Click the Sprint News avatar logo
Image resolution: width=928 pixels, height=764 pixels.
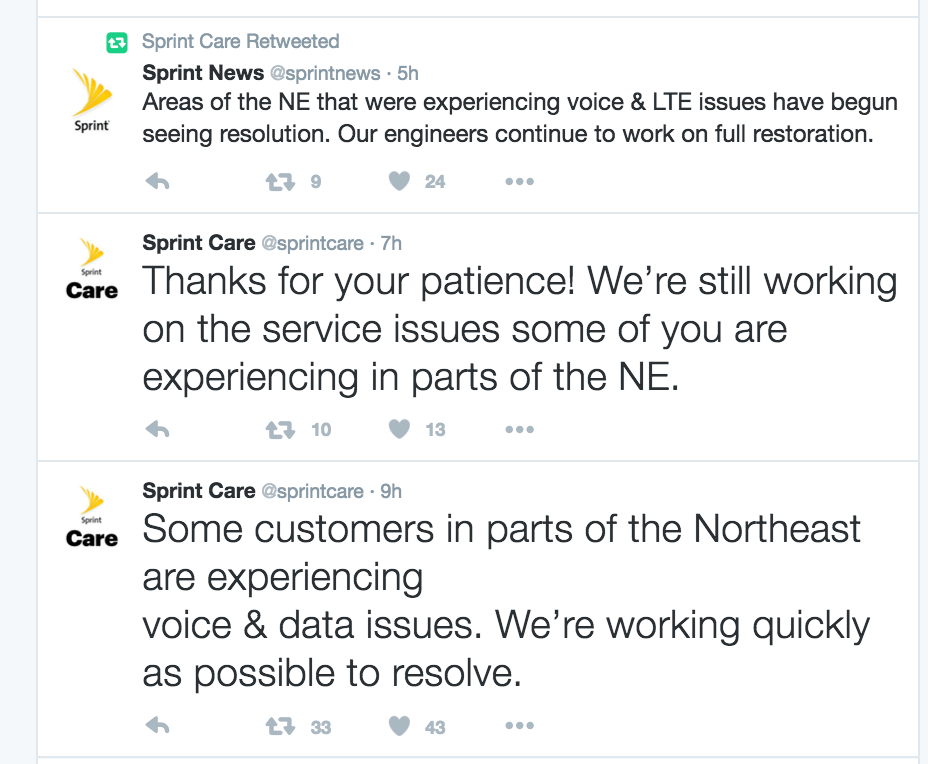coord(92,100)
